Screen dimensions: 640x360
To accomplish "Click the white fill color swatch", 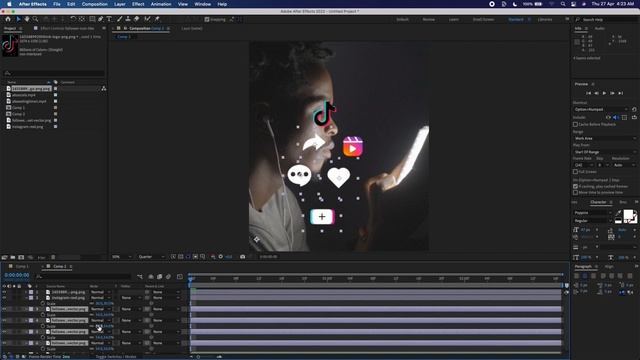I will point(628,214).
